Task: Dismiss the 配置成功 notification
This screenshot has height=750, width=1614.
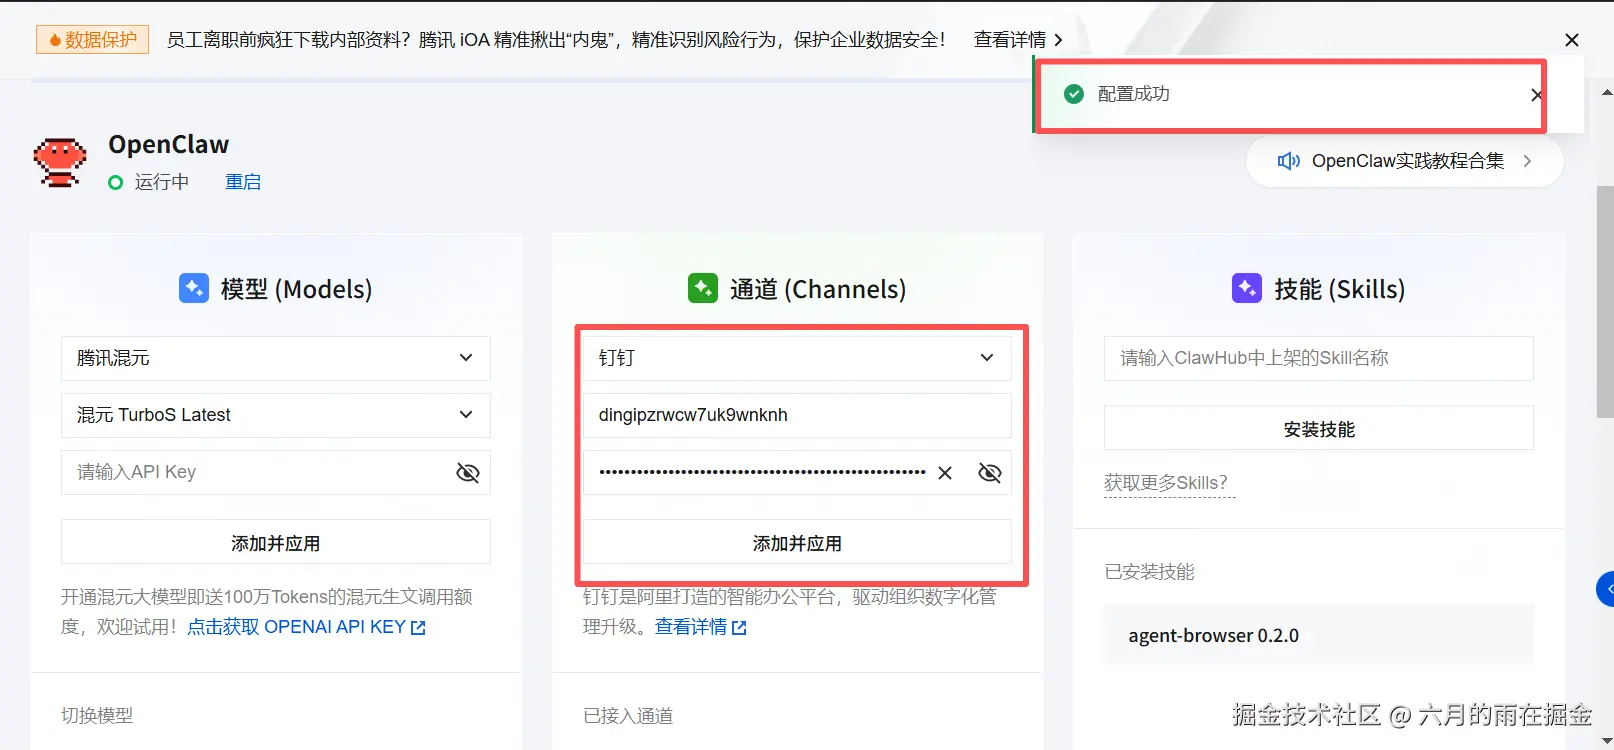Action: tap(1536, 95)
